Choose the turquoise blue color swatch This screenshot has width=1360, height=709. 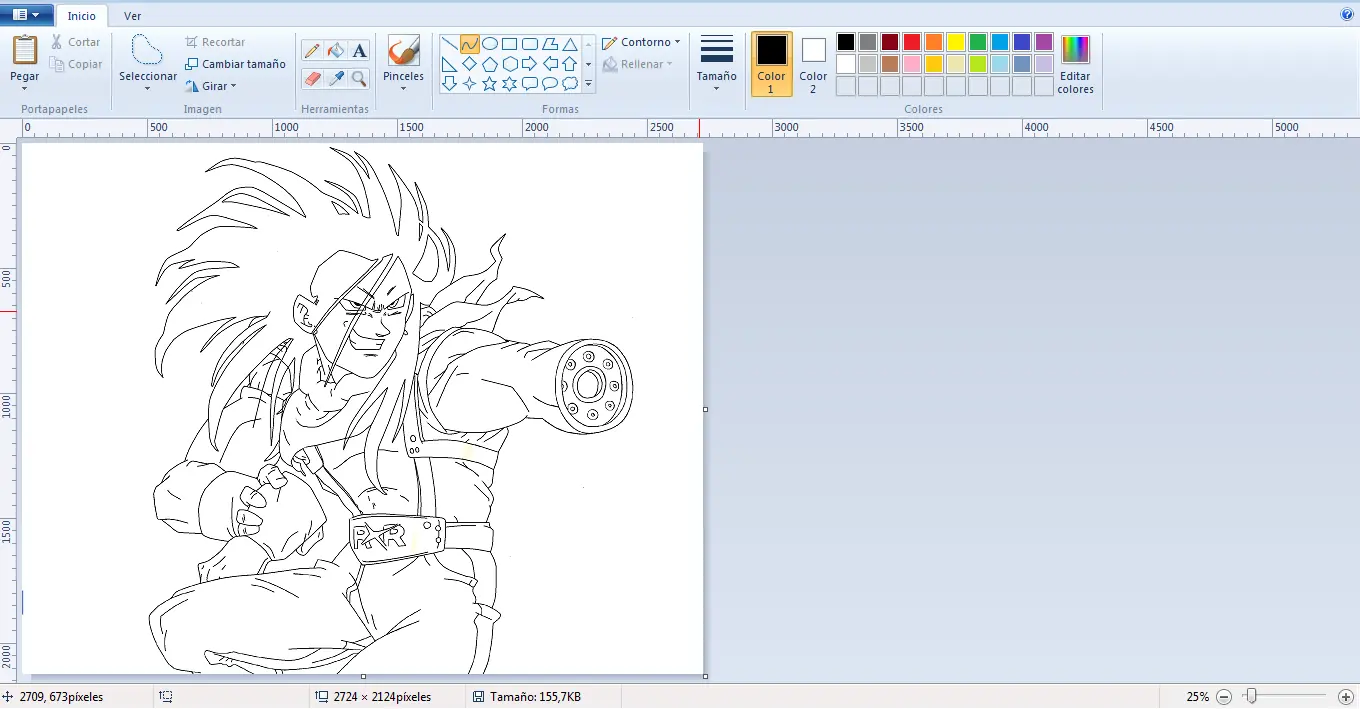(999, 42)
